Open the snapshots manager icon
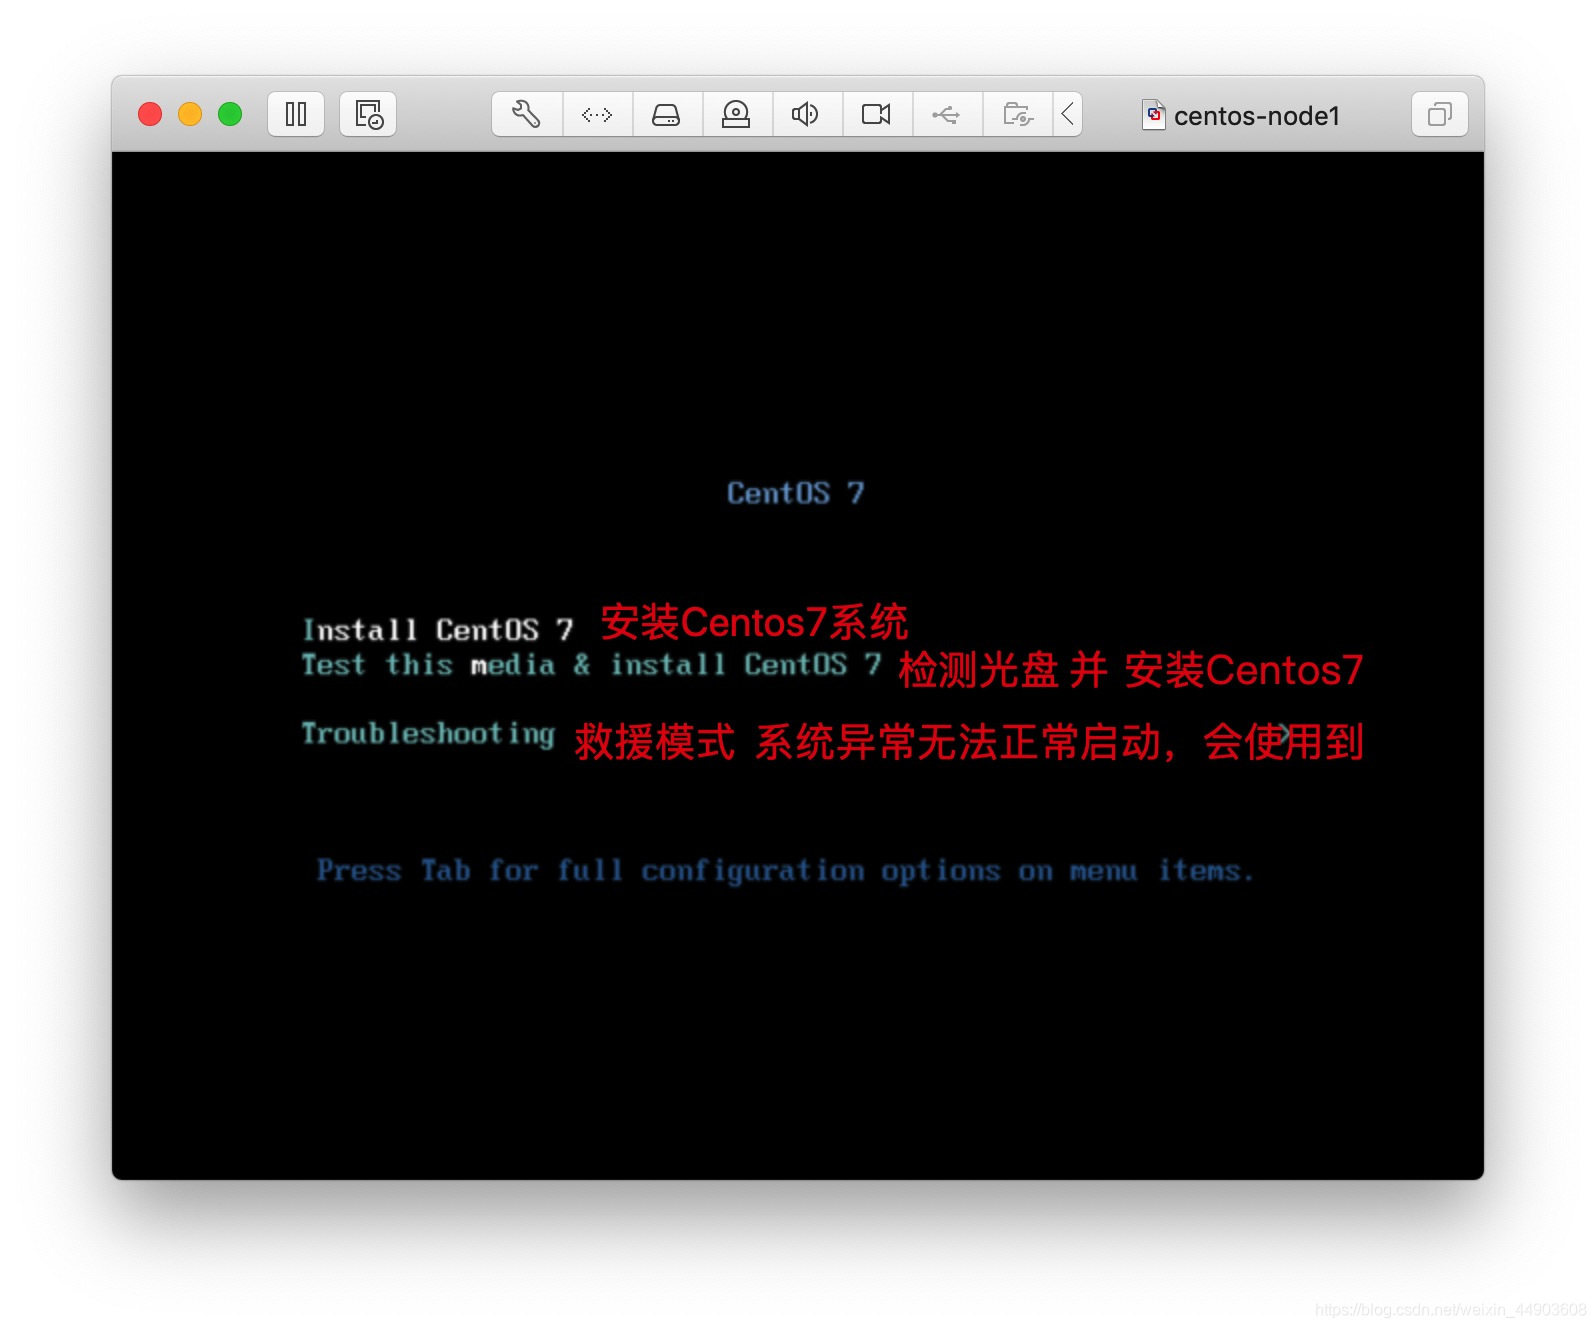The width and height of the screenshot is (1596, 1328). pos(368,114)
